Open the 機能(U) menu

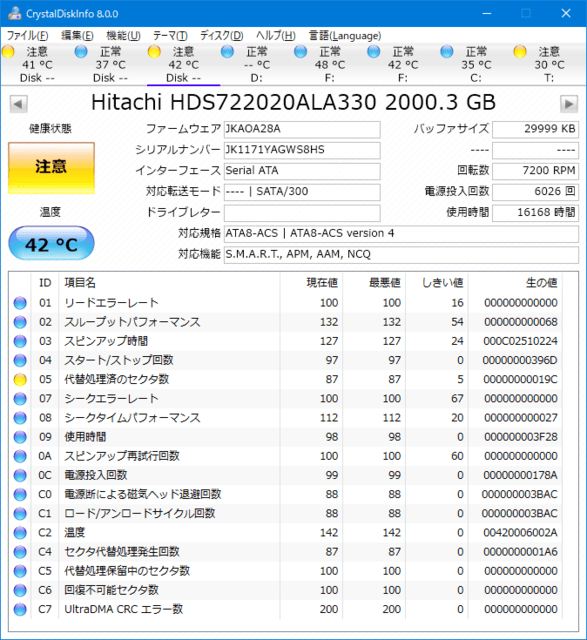123,36
